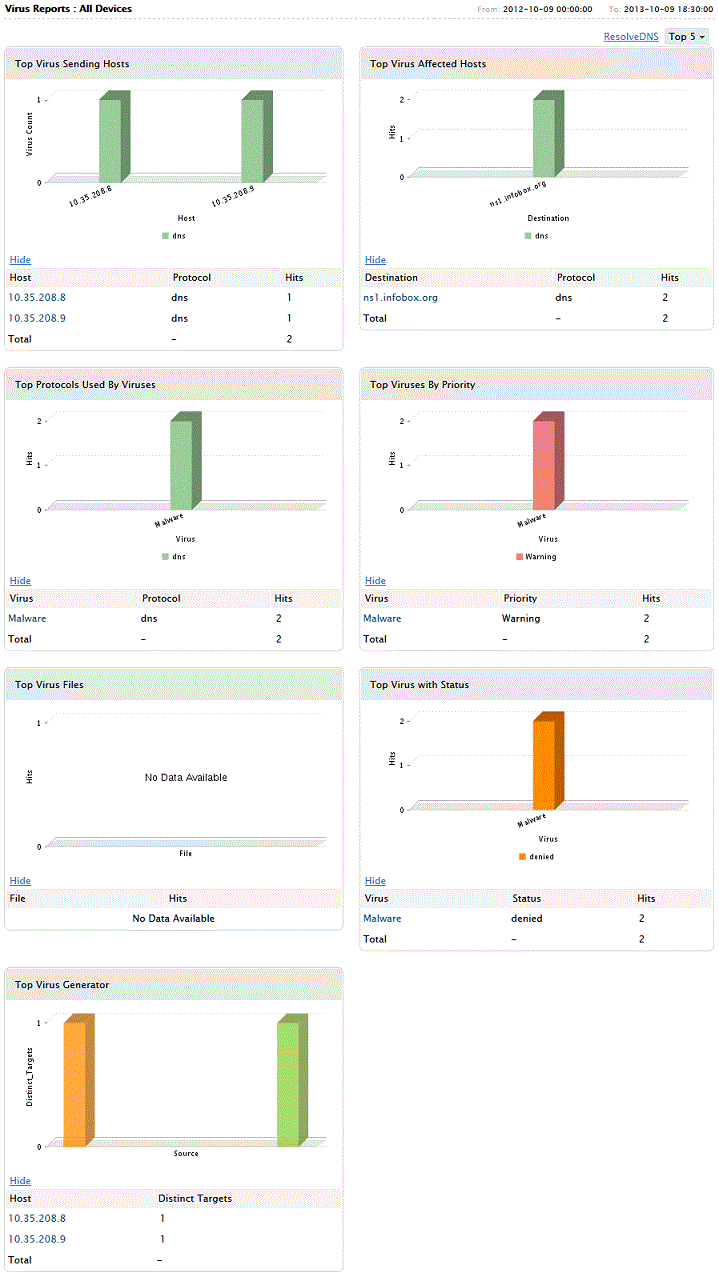Hide the Top Virus with Status chart
The width and height of the screenshot is (719, 1277).
(375, 881)
